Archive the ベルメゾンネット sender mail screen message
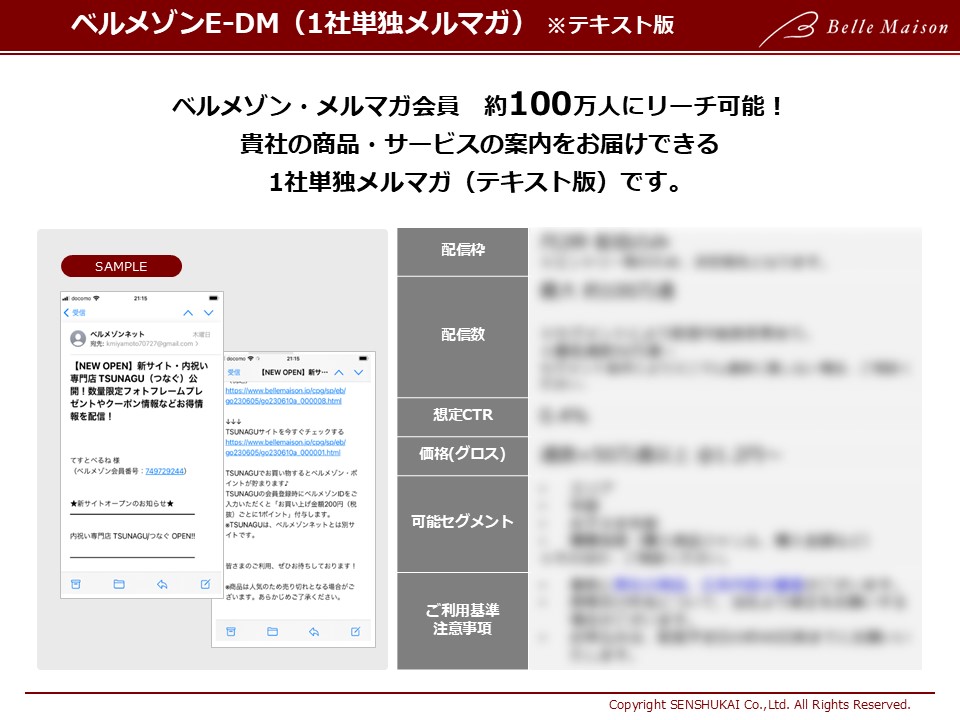The height and width of the screenshot is (720, 960). click(x=76, y=584)
